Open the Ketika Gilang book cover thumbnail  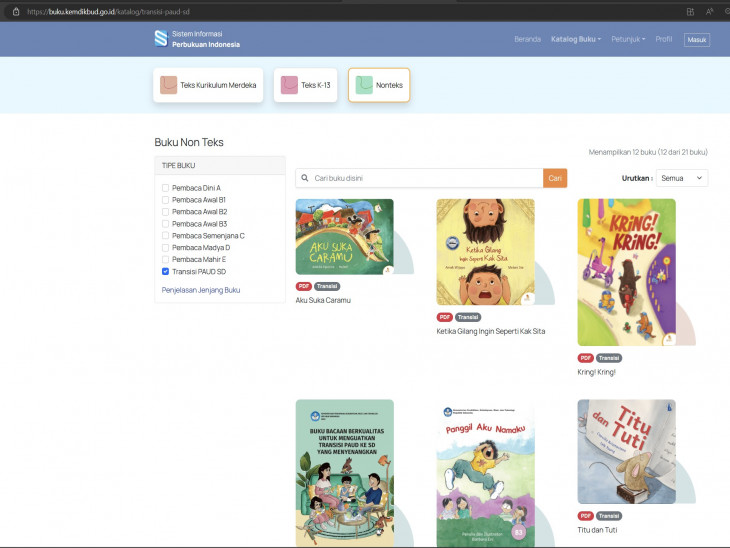click(x=485, y=252)
